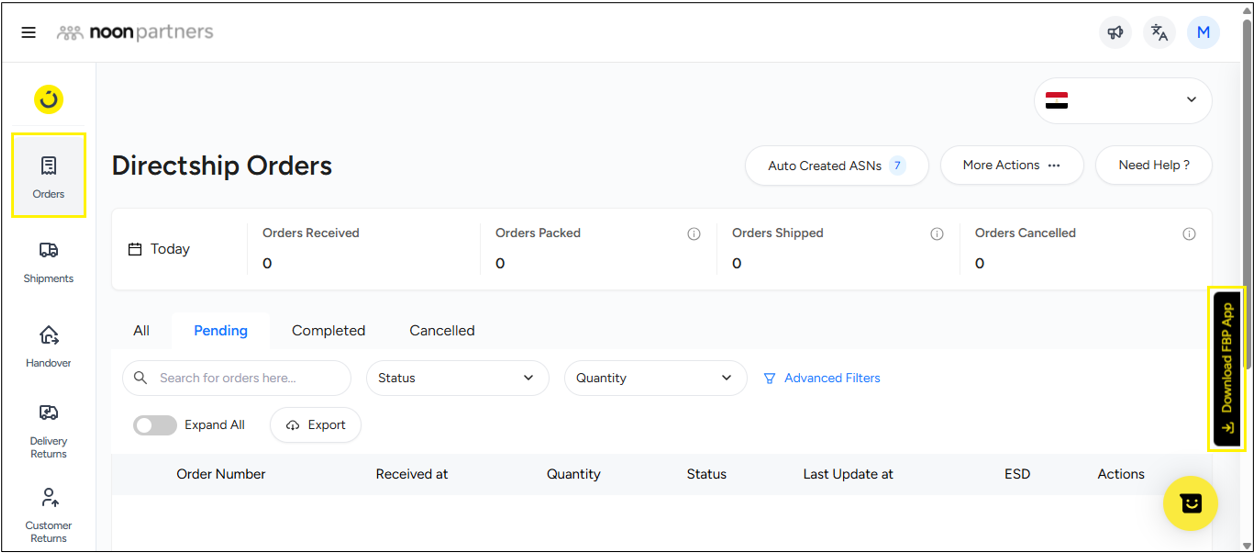Image resolution: width=1259 pixels, height=553 pixels.
Task: Switch to the Completed tab
Action: click(328, 331)
